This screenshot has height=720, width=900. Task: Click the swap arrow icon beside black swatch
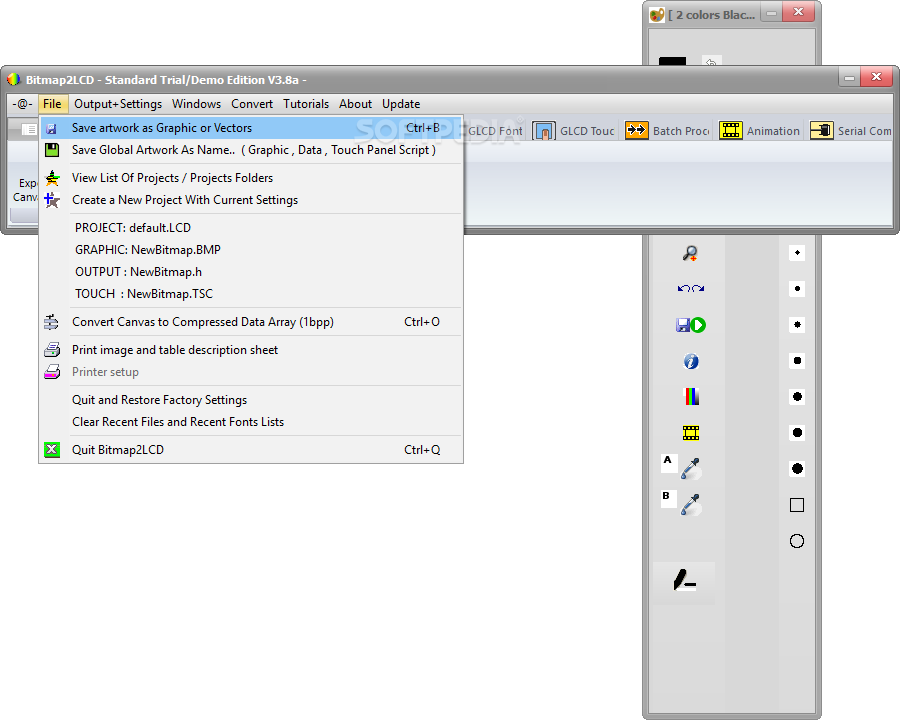(711, 61)
